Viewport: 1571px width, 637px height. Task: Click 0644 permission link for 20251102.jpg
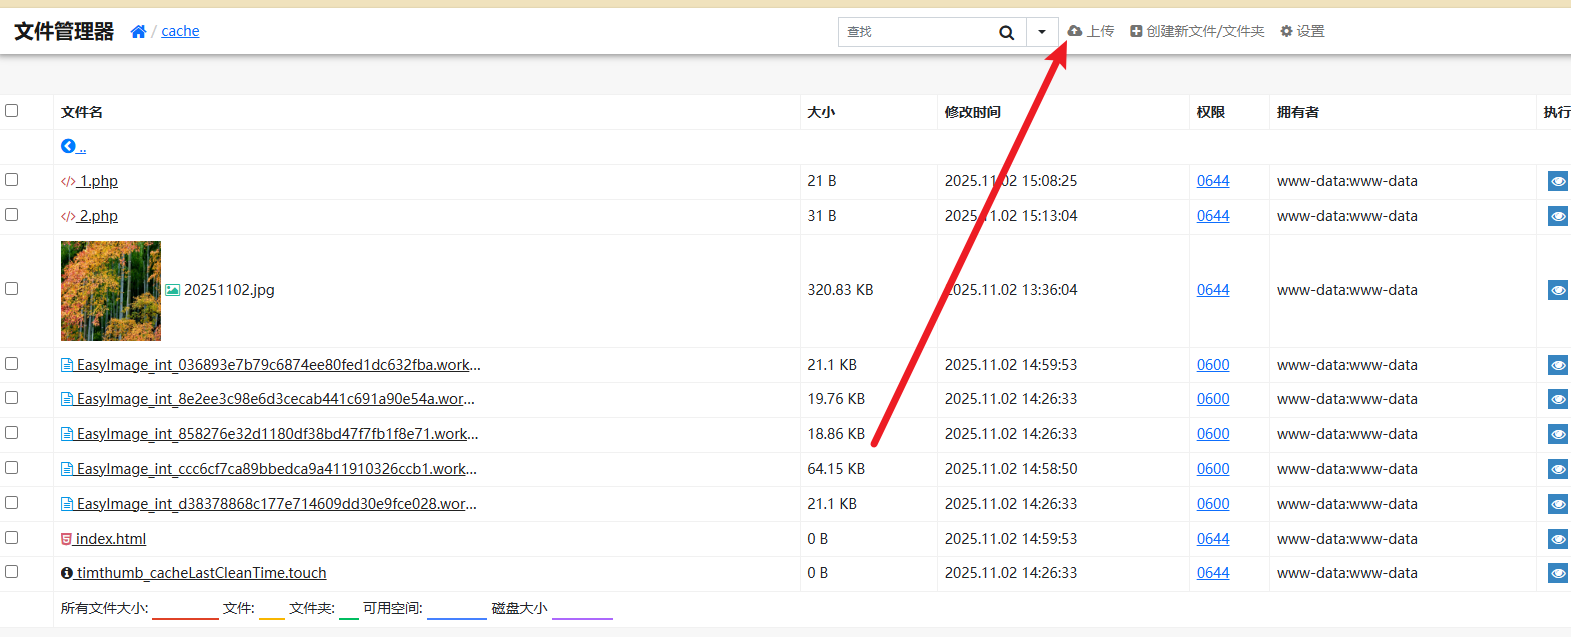1213,290
